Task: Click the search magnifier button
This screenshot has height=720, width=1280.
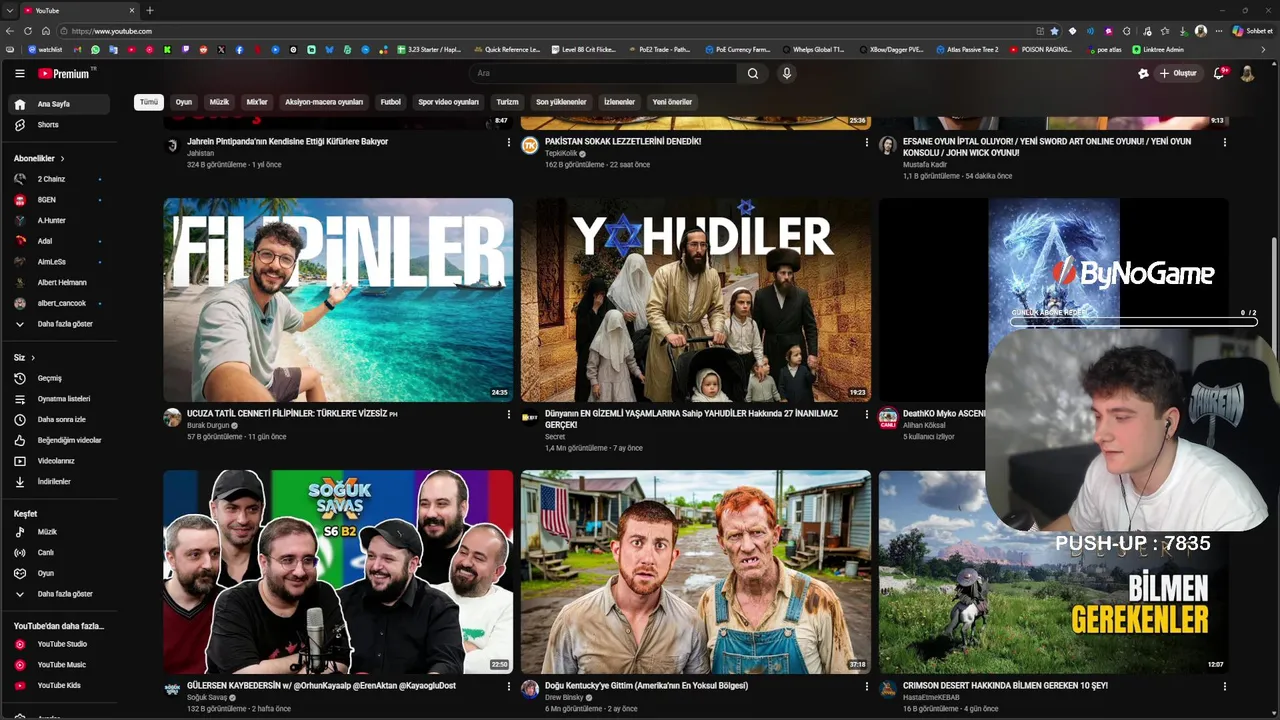Action: (753, 73)
